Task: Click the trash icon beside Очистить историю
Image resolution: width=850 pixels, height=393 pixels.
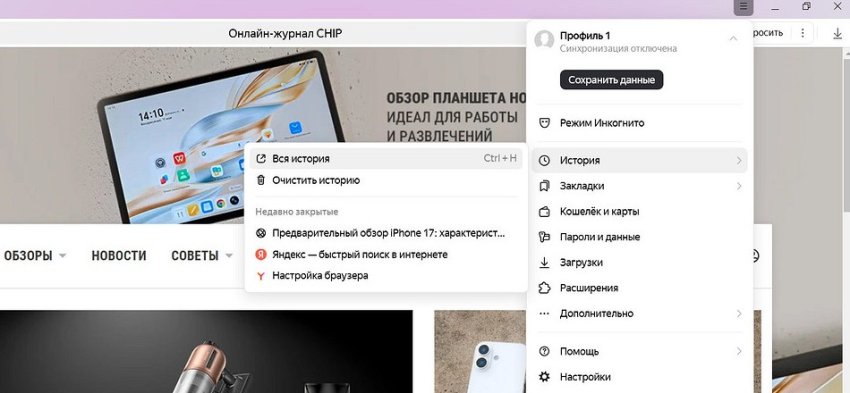Action: [261, 180]
